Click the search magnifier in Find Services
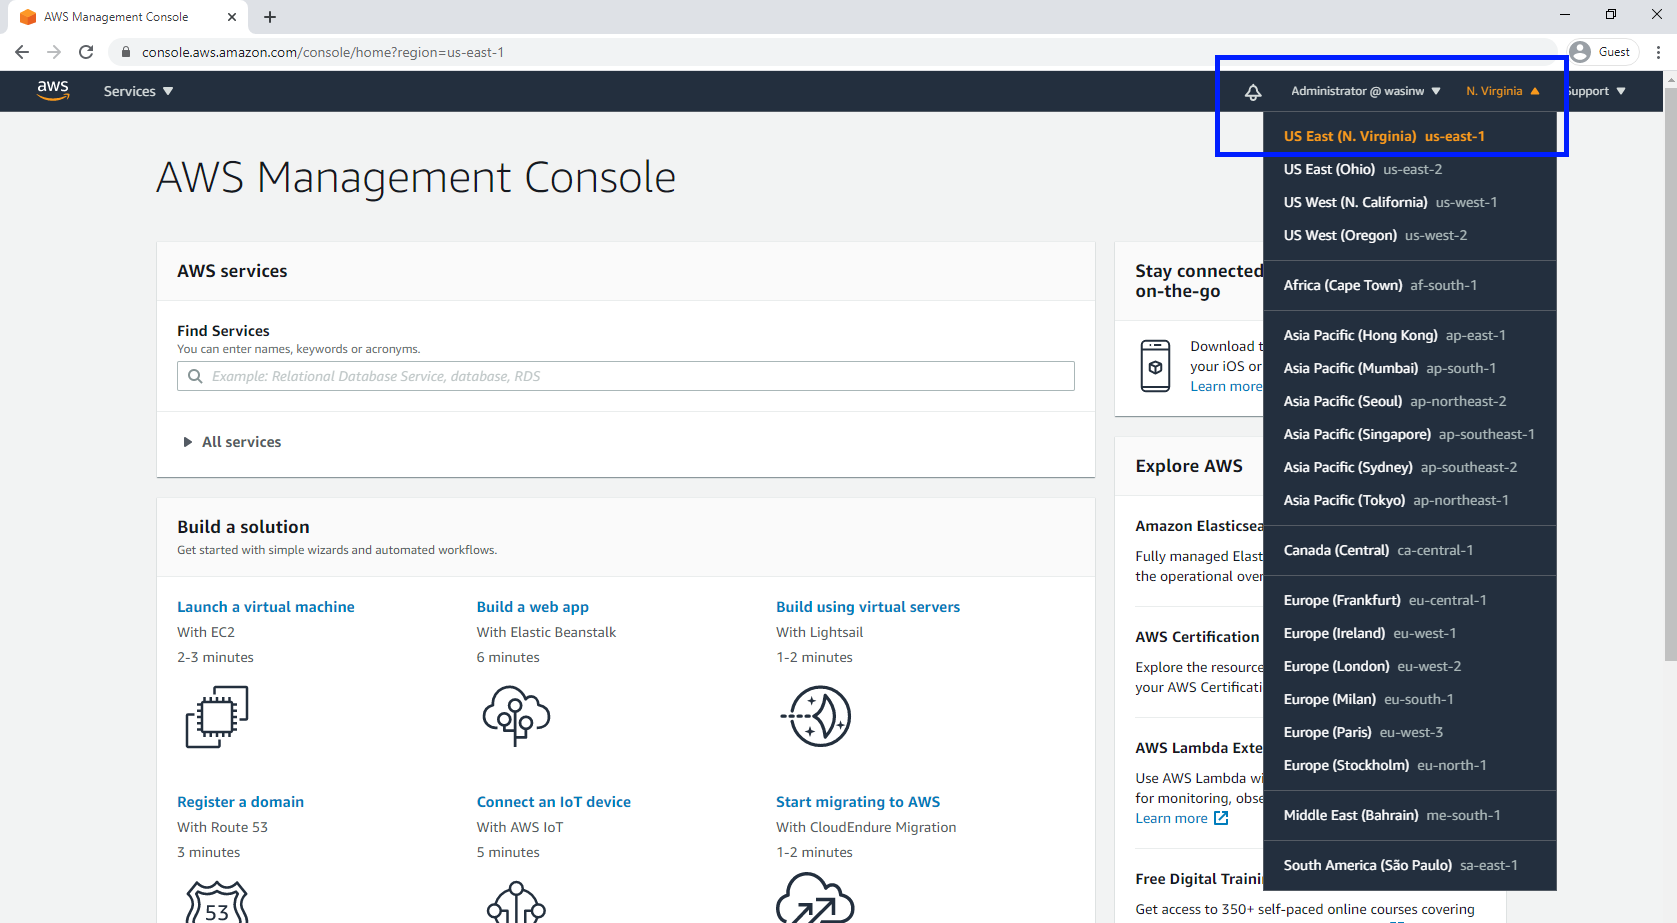Image resolution: width=1677 pixels, height=923 pixels. (196, 375)
